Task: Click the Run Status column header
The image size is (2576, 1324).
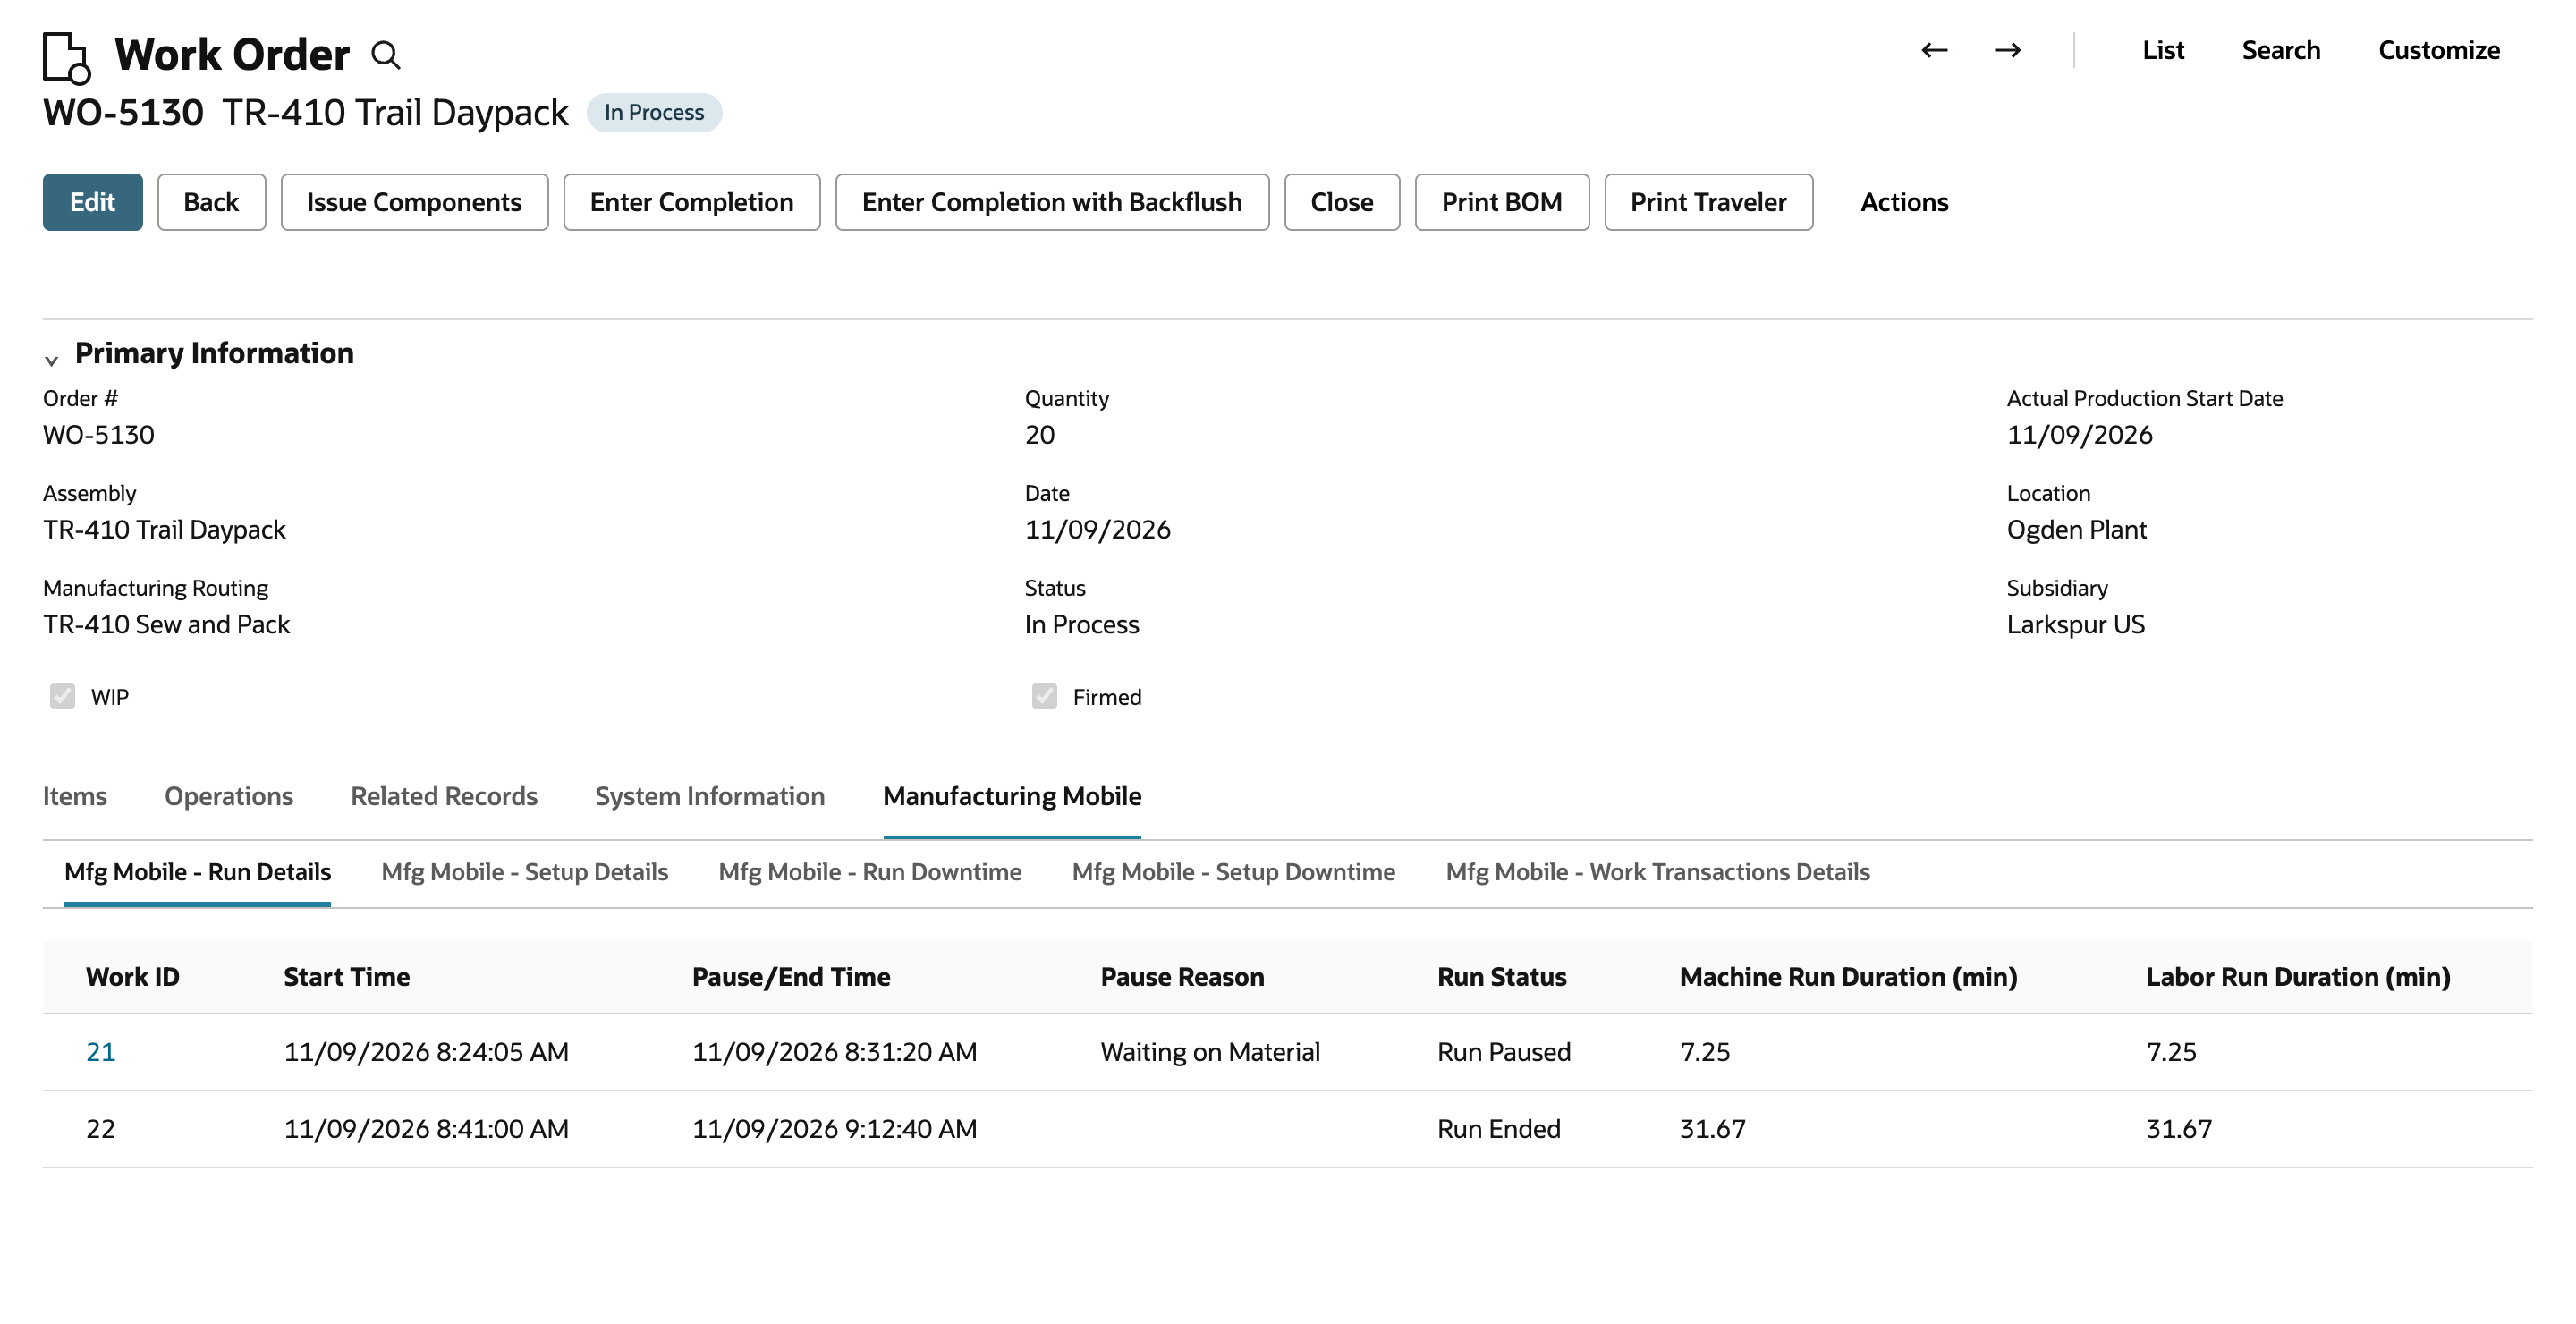Action: pyautogui.click(x=1502, y=977)
